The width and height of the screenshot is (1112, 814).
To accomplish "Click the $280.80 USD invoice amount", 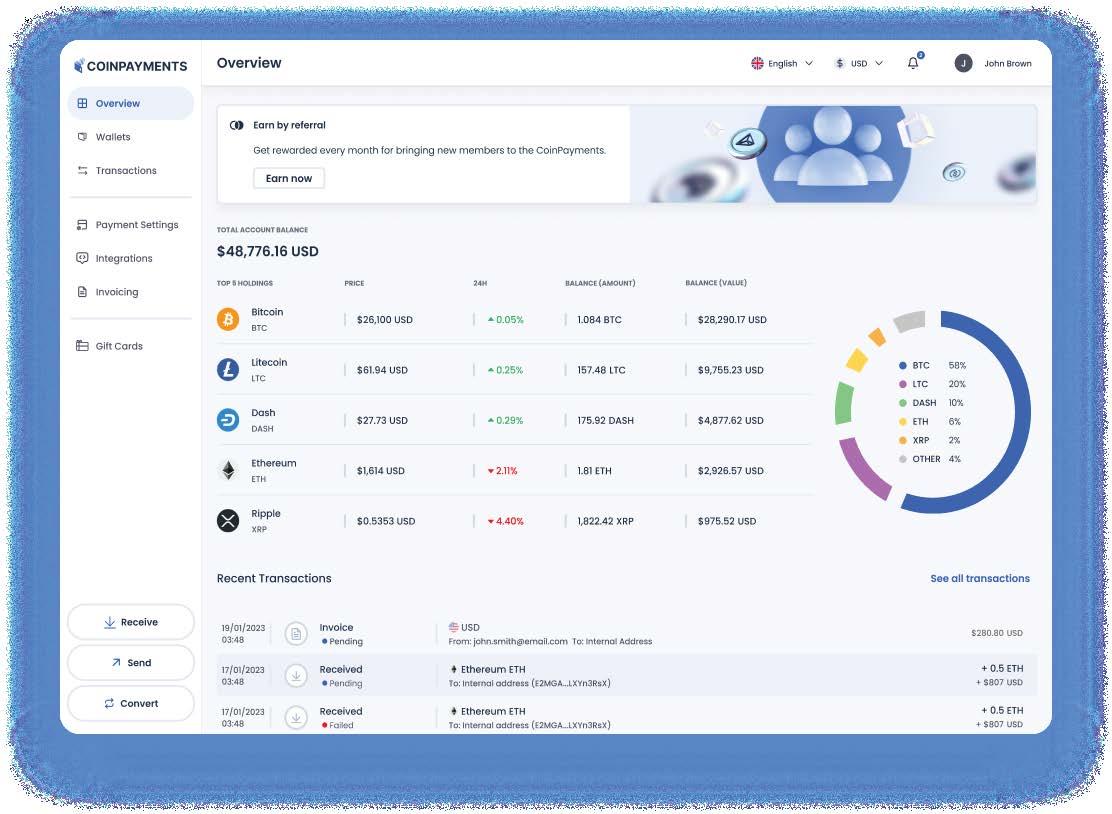I will [996, 632].
